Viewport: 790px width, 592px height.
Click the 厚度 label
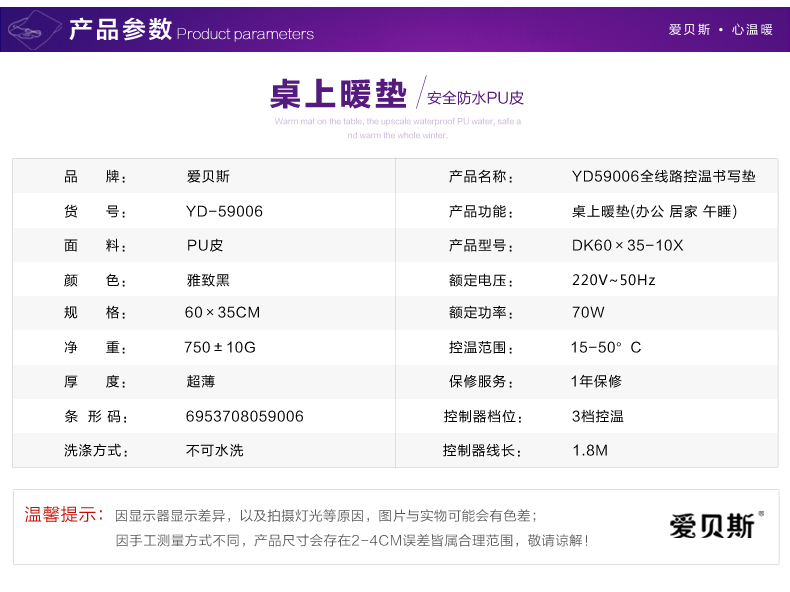point(95,381)
